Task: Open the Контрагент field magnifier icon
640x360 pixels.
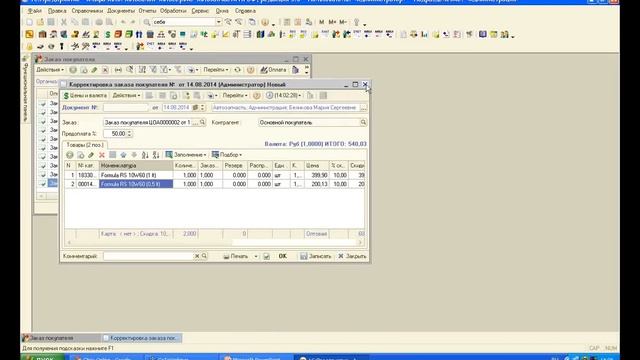Action: 363,122
